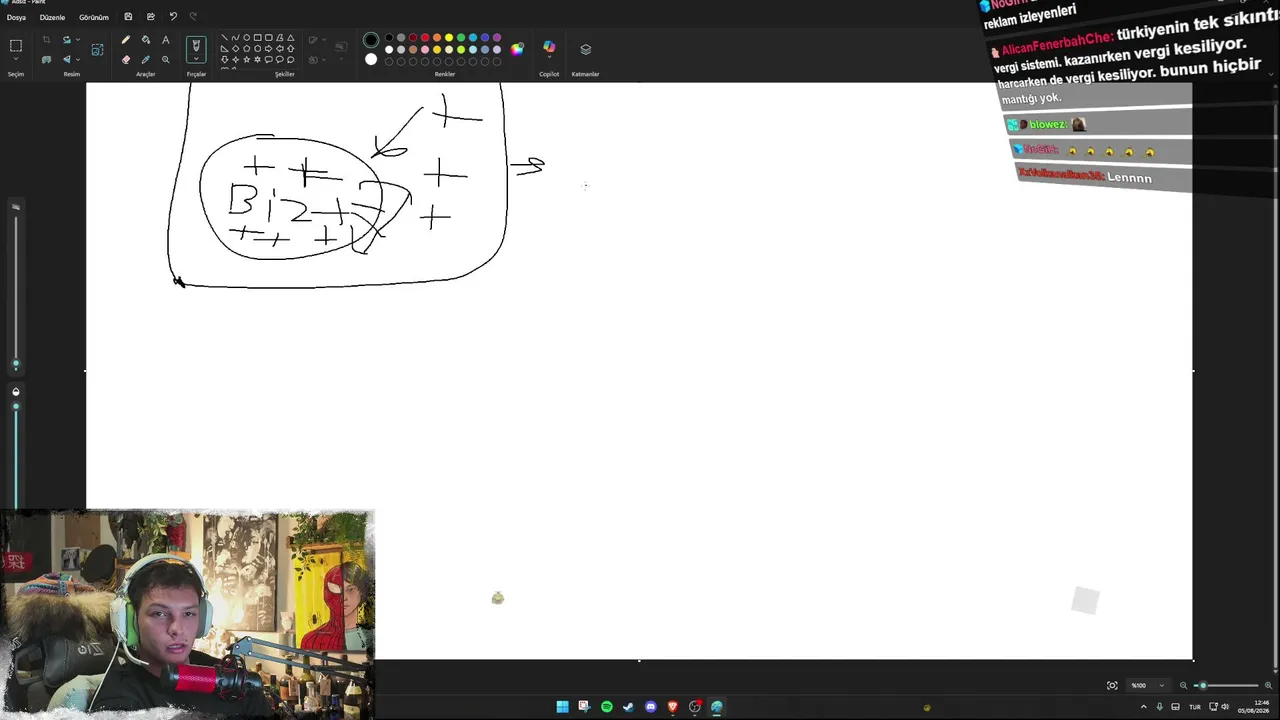Select the Color picker eyedropper tool
Image resolution: width=1280 pixels, height=720 pixels.
pos(146,59)
